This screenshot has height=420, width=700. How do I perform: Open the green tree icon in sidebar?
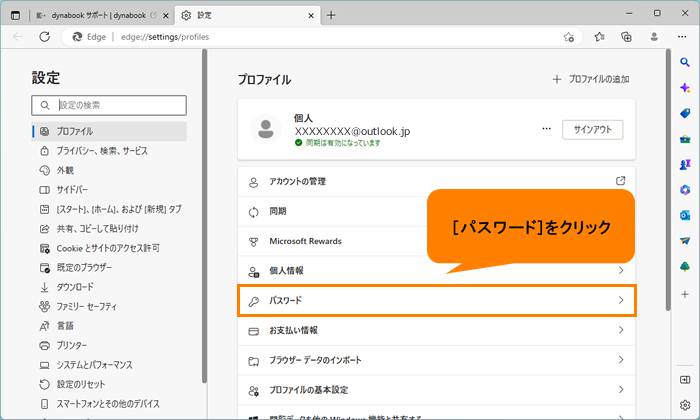685,267
